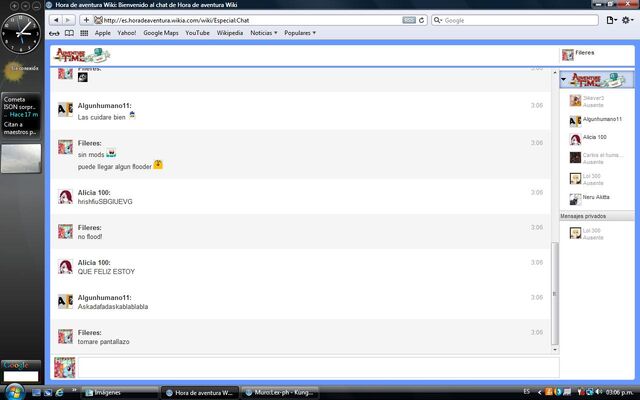Collapse the wiki chat user list arrow
The image size is (640, 400).
point(564,79)
